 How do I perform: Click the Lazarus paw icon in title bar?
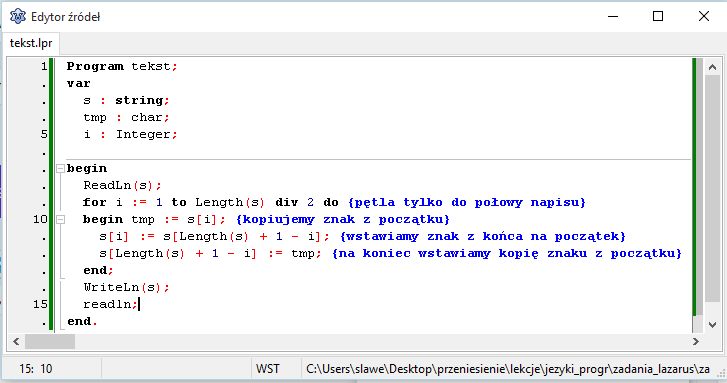(x=18, y=17)
